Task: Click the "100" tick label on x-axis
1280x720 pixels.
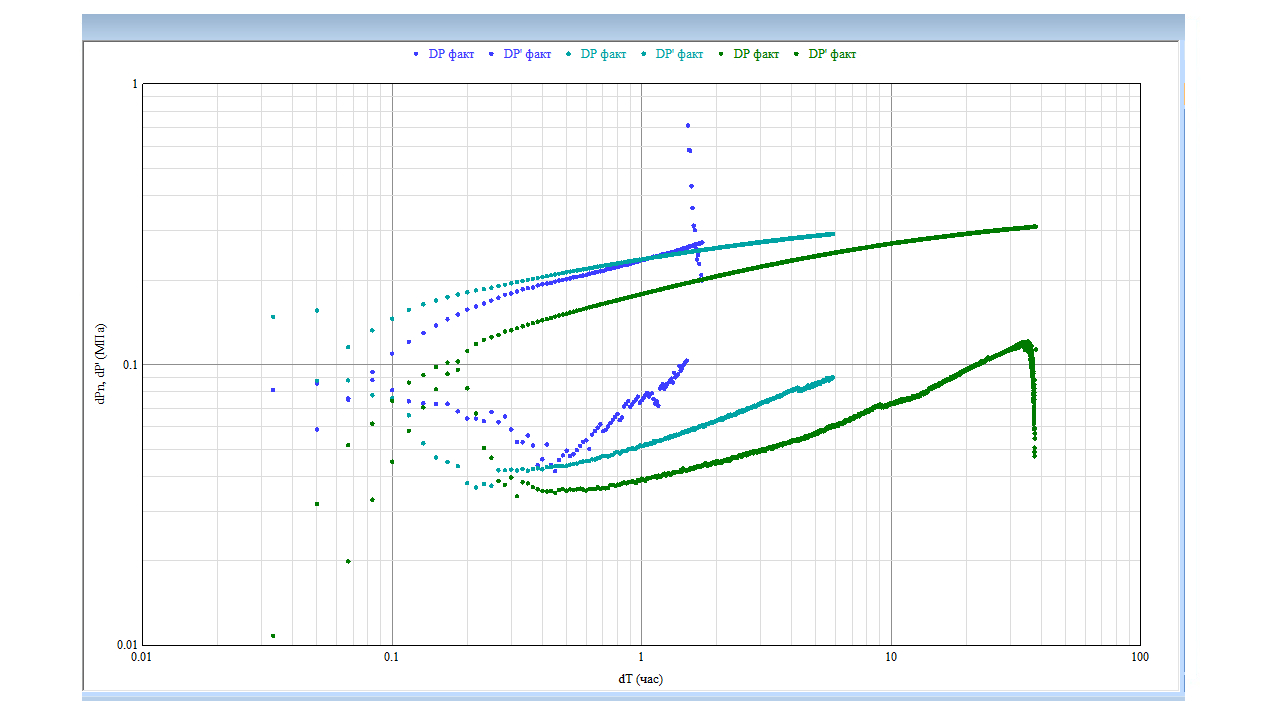Action: [x=1138, y=657]
